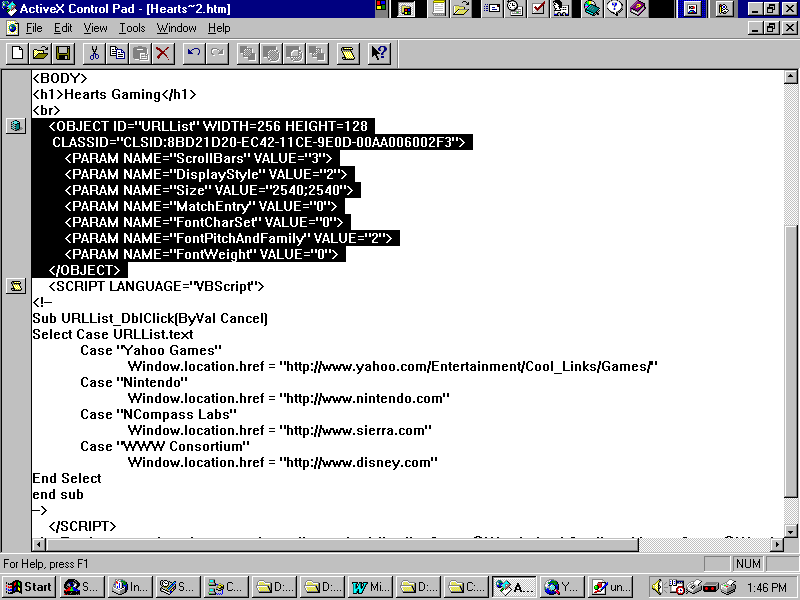Screen dimensions: 800x600
Task: Open a file with the Open folder icon
Action: click(40, 53)
